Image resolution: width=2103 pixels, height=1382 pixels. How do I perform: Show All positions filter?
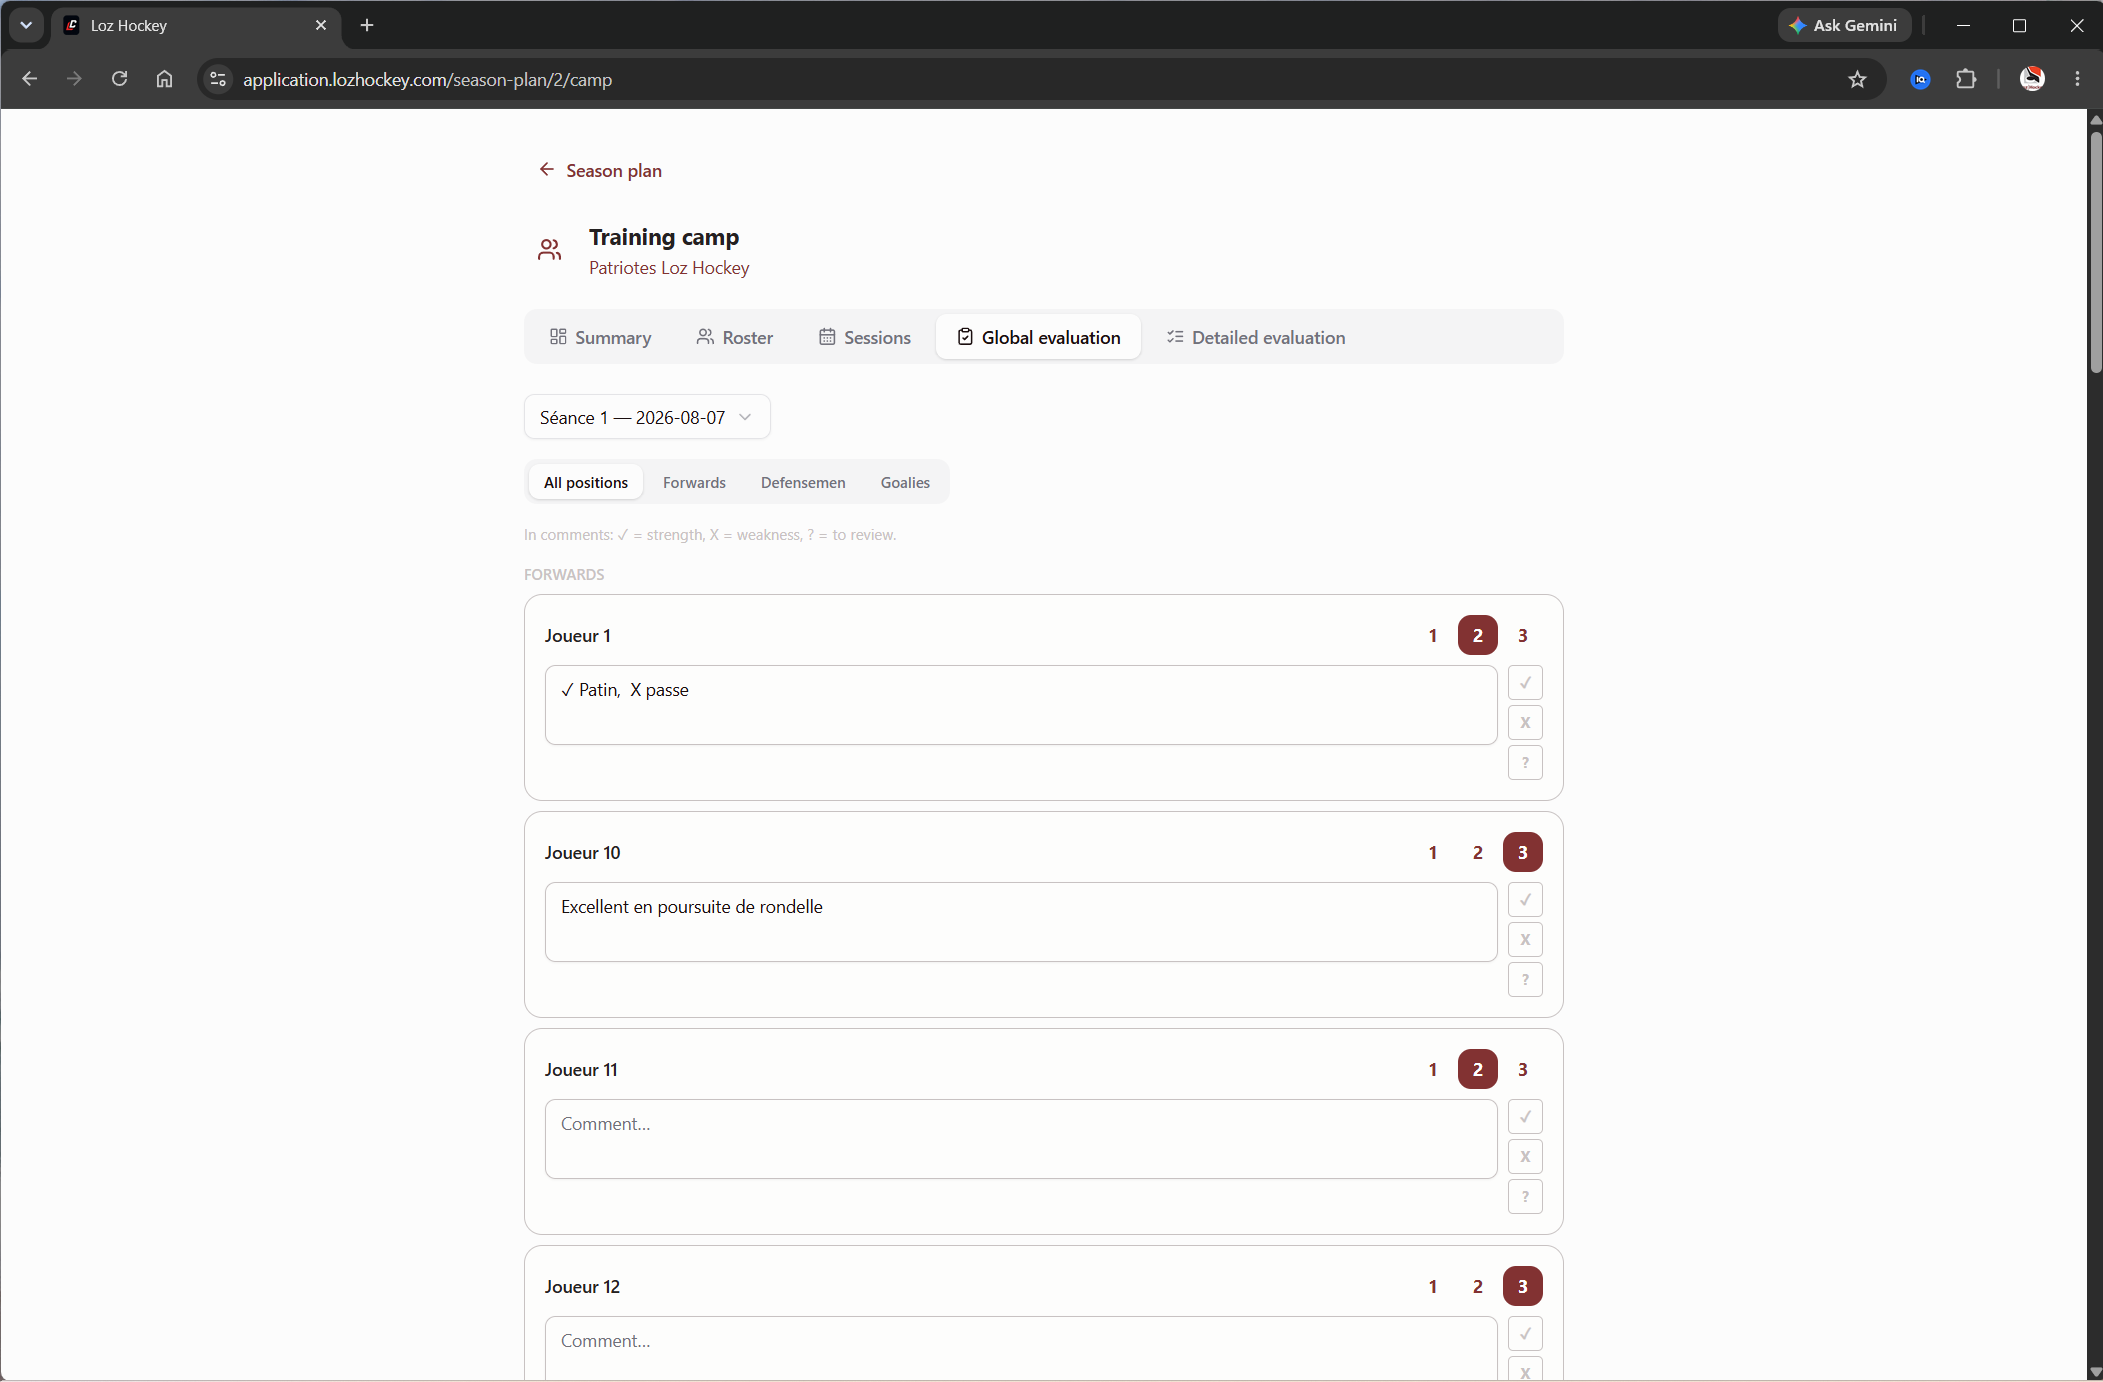pyautogui.click(x=586, y=483)
